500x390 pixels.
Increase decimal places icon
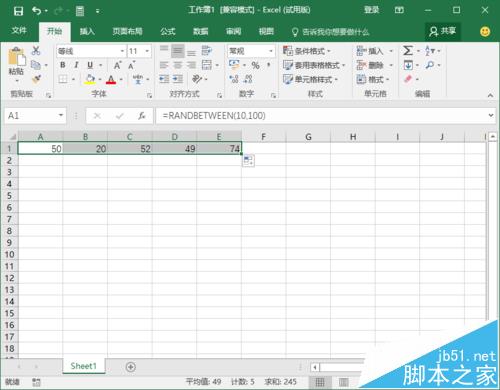coord(234,79)
